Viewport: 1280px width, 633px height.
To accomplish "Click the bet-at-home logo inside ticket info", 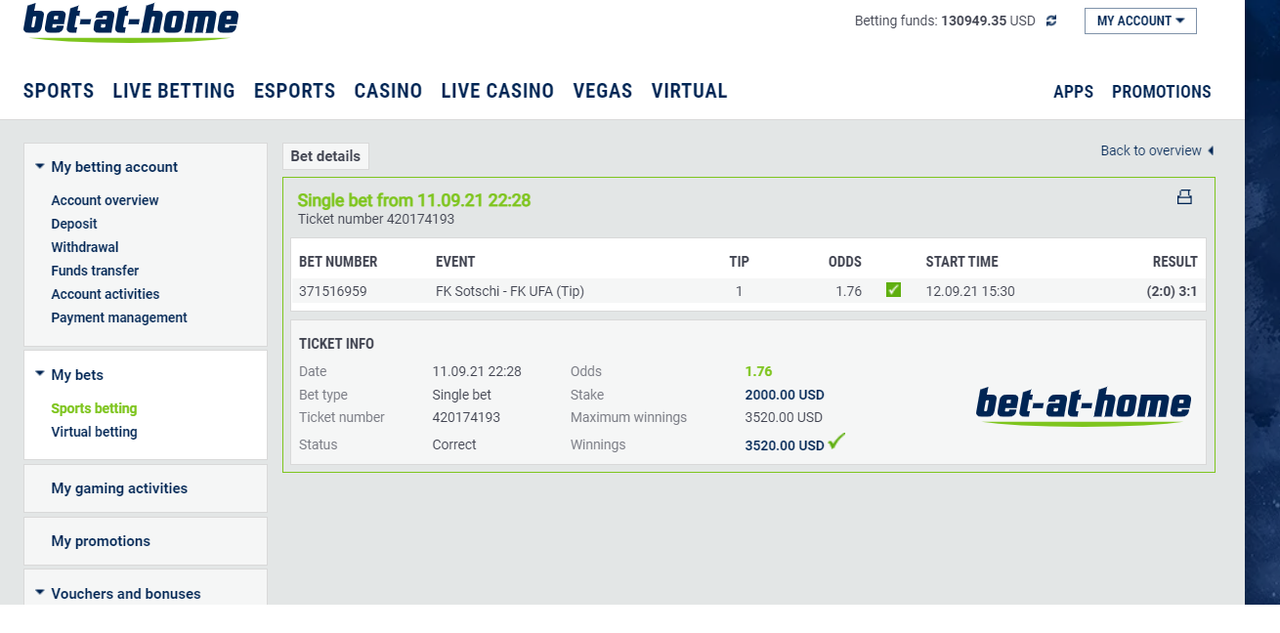I will click(1083, 406).
